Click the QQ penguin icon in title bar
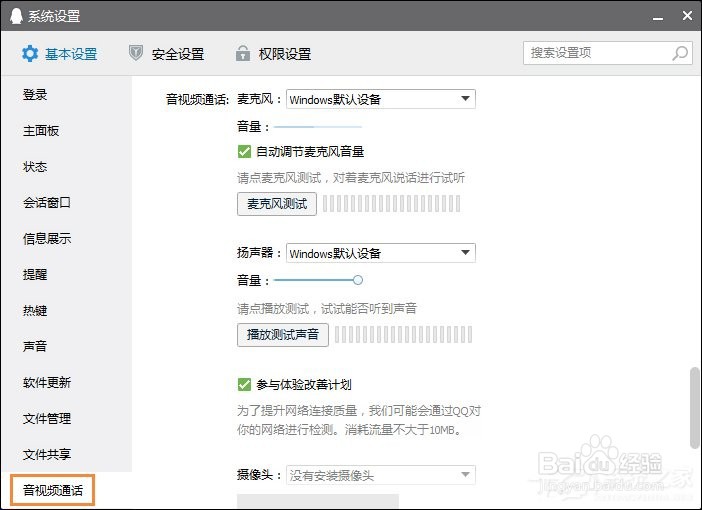The width and height of the screenshot is (702, 510). [x=16, y=16]
